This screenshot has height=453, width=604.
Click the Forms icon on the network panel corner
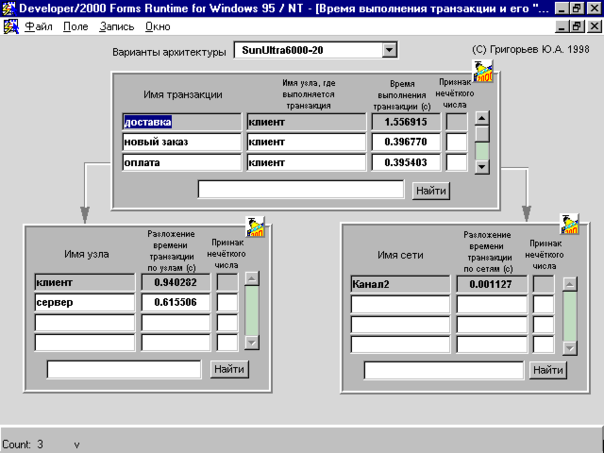pos(569,224)
